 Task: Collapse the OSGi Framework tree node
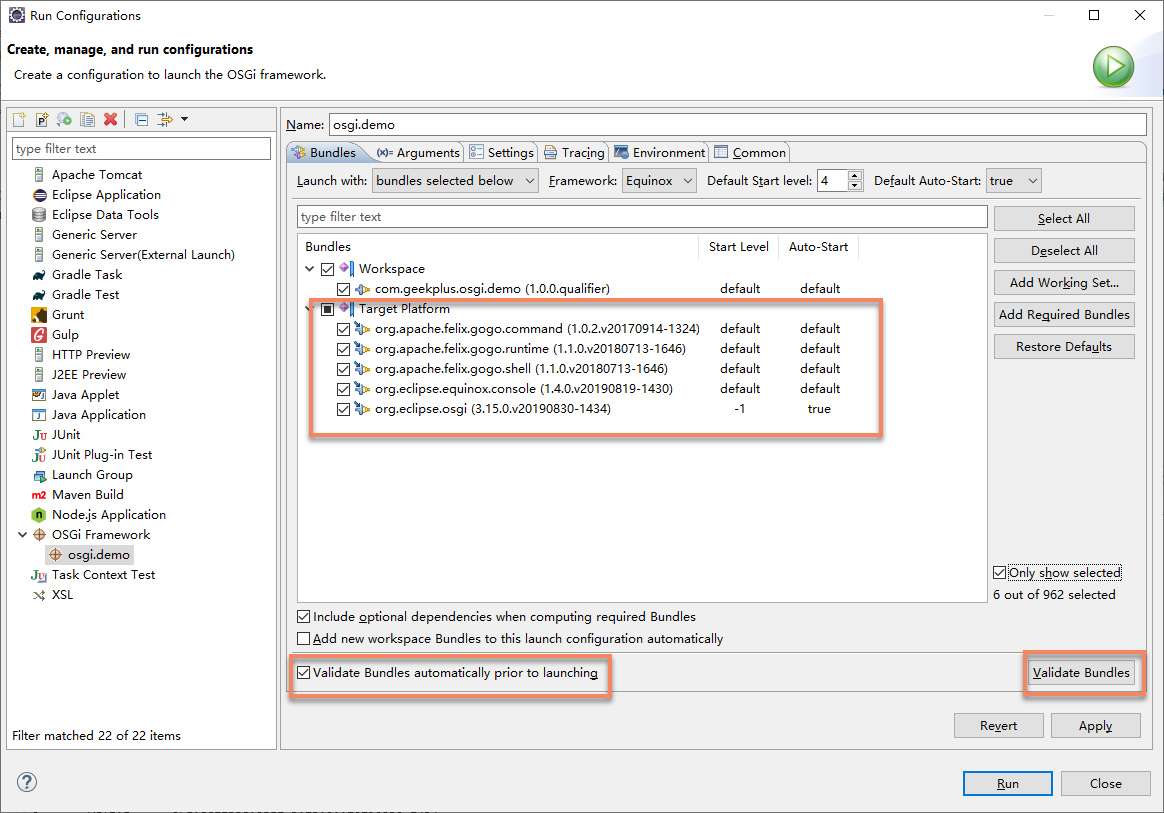click(x=22, y=535)
